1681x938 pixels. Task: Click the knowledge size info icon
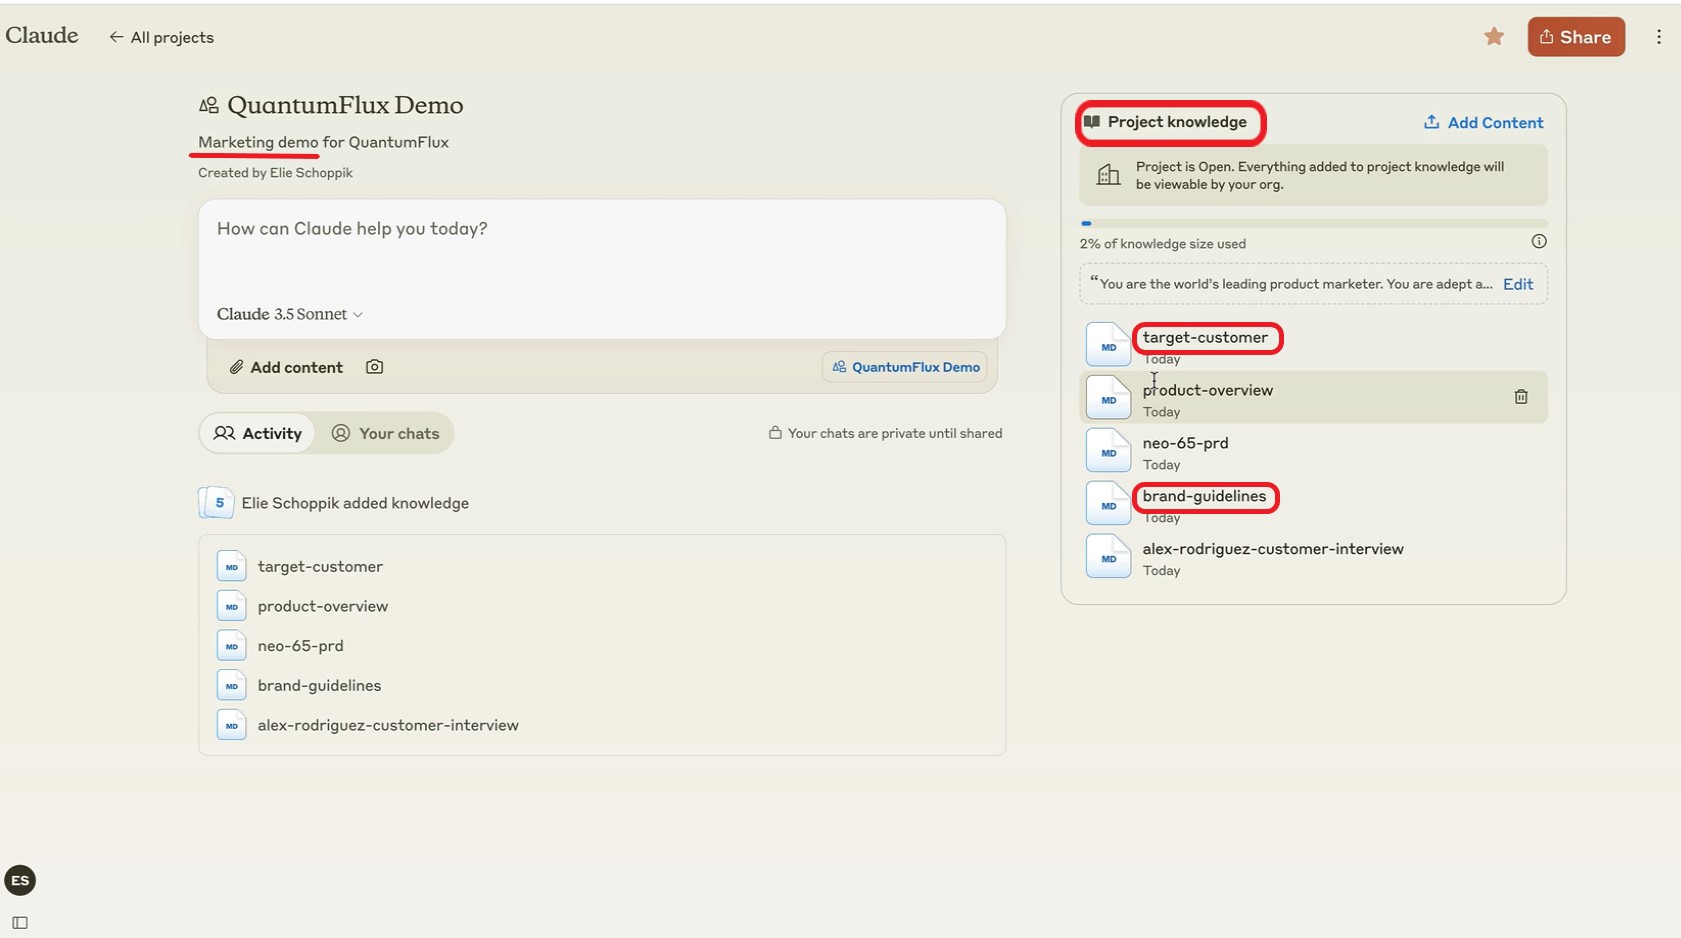1538,242
